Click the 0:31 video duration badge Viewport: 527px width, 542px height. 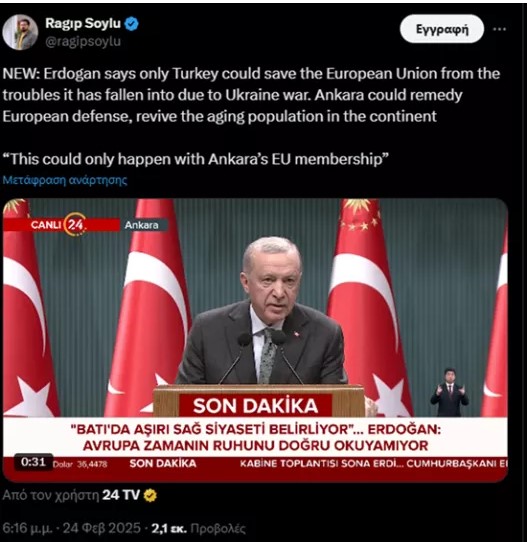pos(33,462)
